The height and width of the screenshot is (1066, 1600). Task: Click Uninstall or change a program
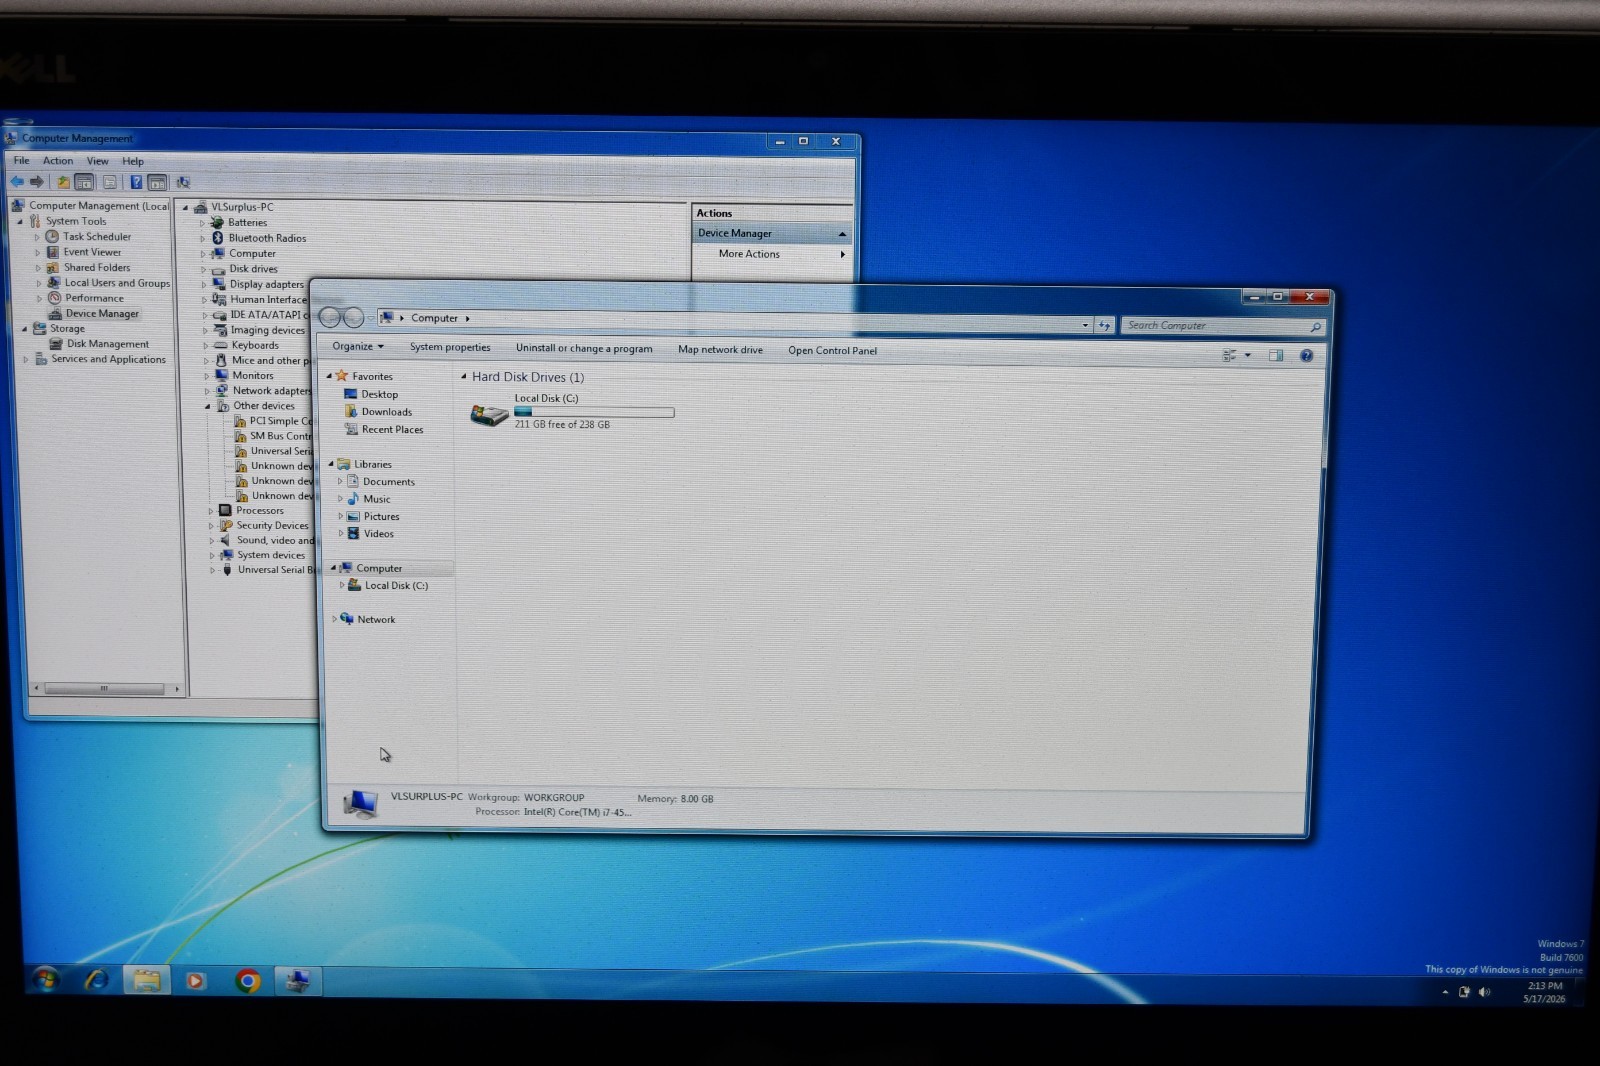584,349
